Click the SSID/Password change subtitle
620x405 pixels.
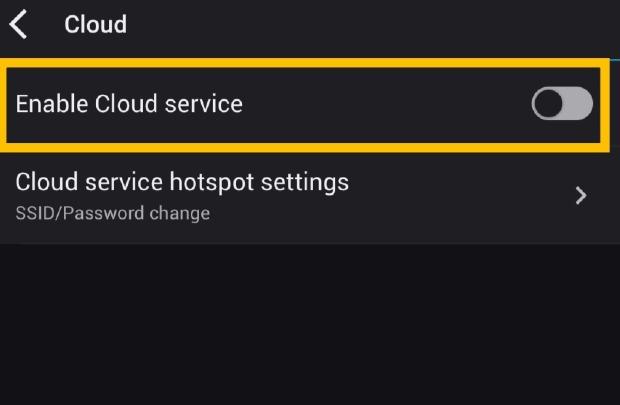coord(113,213)
